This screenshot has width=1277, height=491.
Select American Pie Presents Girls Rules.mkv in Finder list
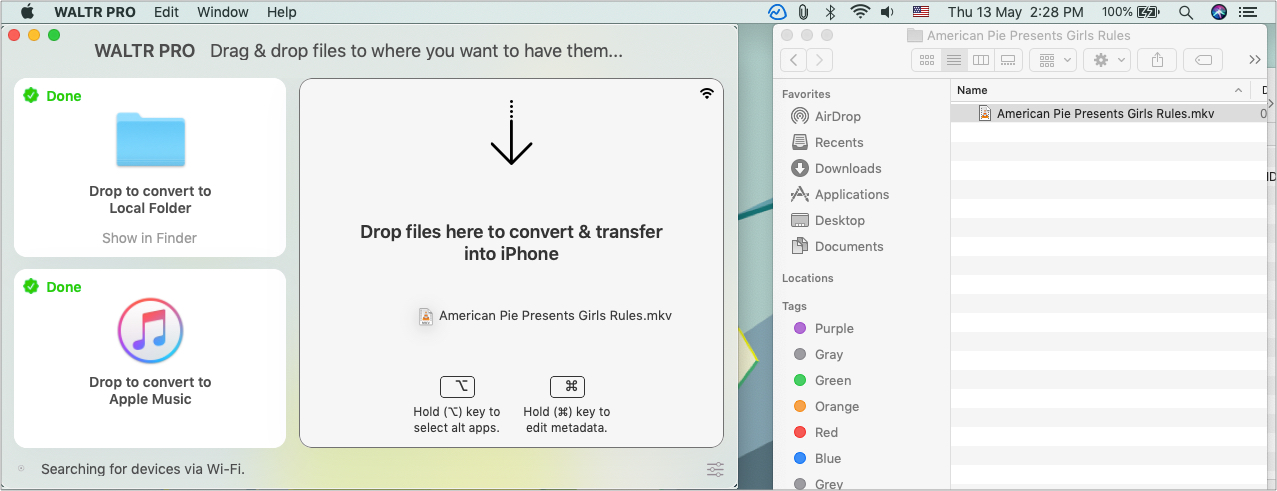[1105, 113]
